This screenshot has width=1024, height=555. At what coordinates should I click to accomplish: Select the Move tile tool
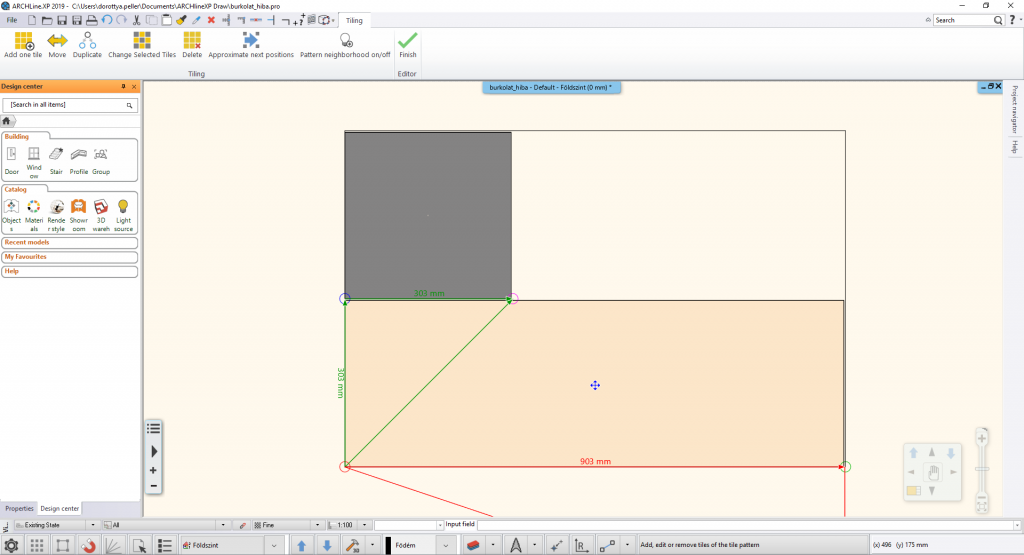point(57,41)
